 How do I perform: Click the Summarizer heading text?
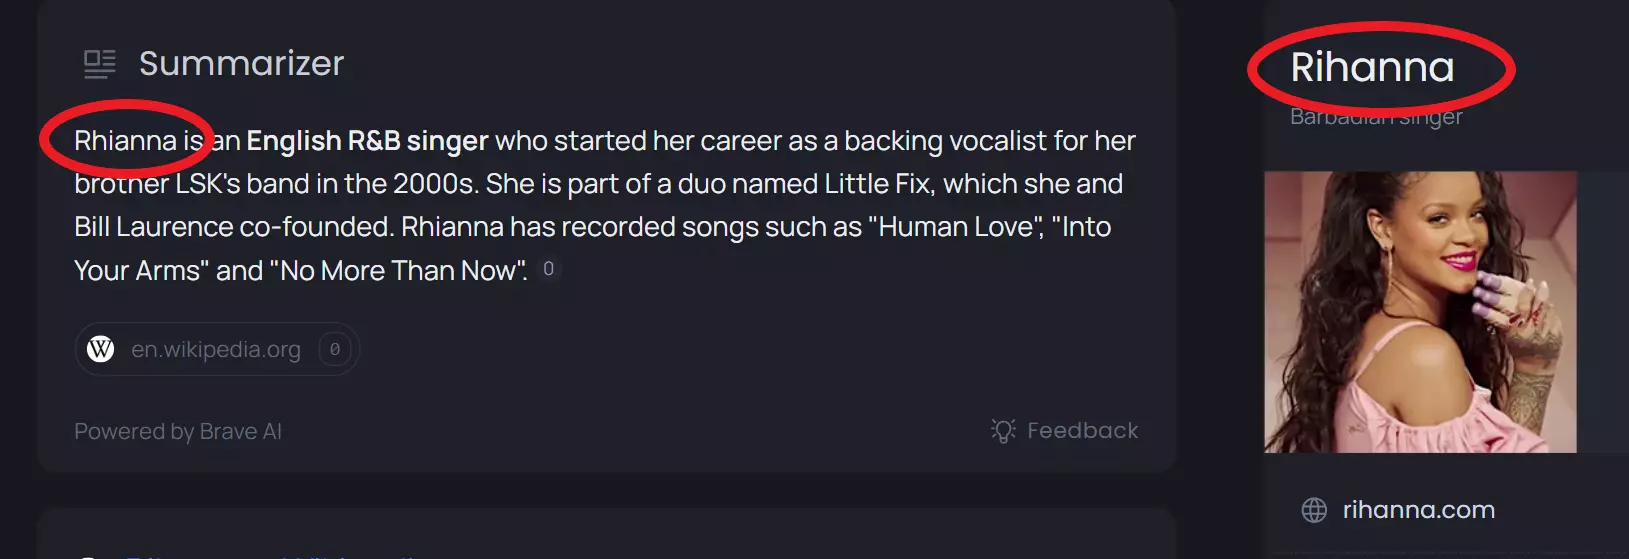(x=241, y=64)
